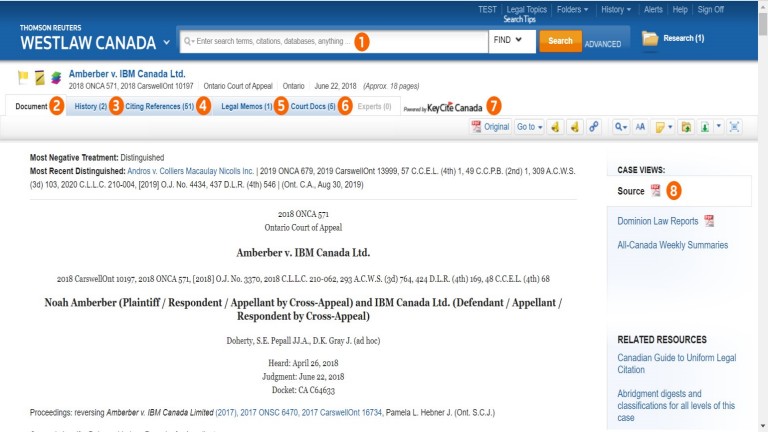Open Dominion Law Reports case view
Viewport: 768px width, 432px height.
657,221
